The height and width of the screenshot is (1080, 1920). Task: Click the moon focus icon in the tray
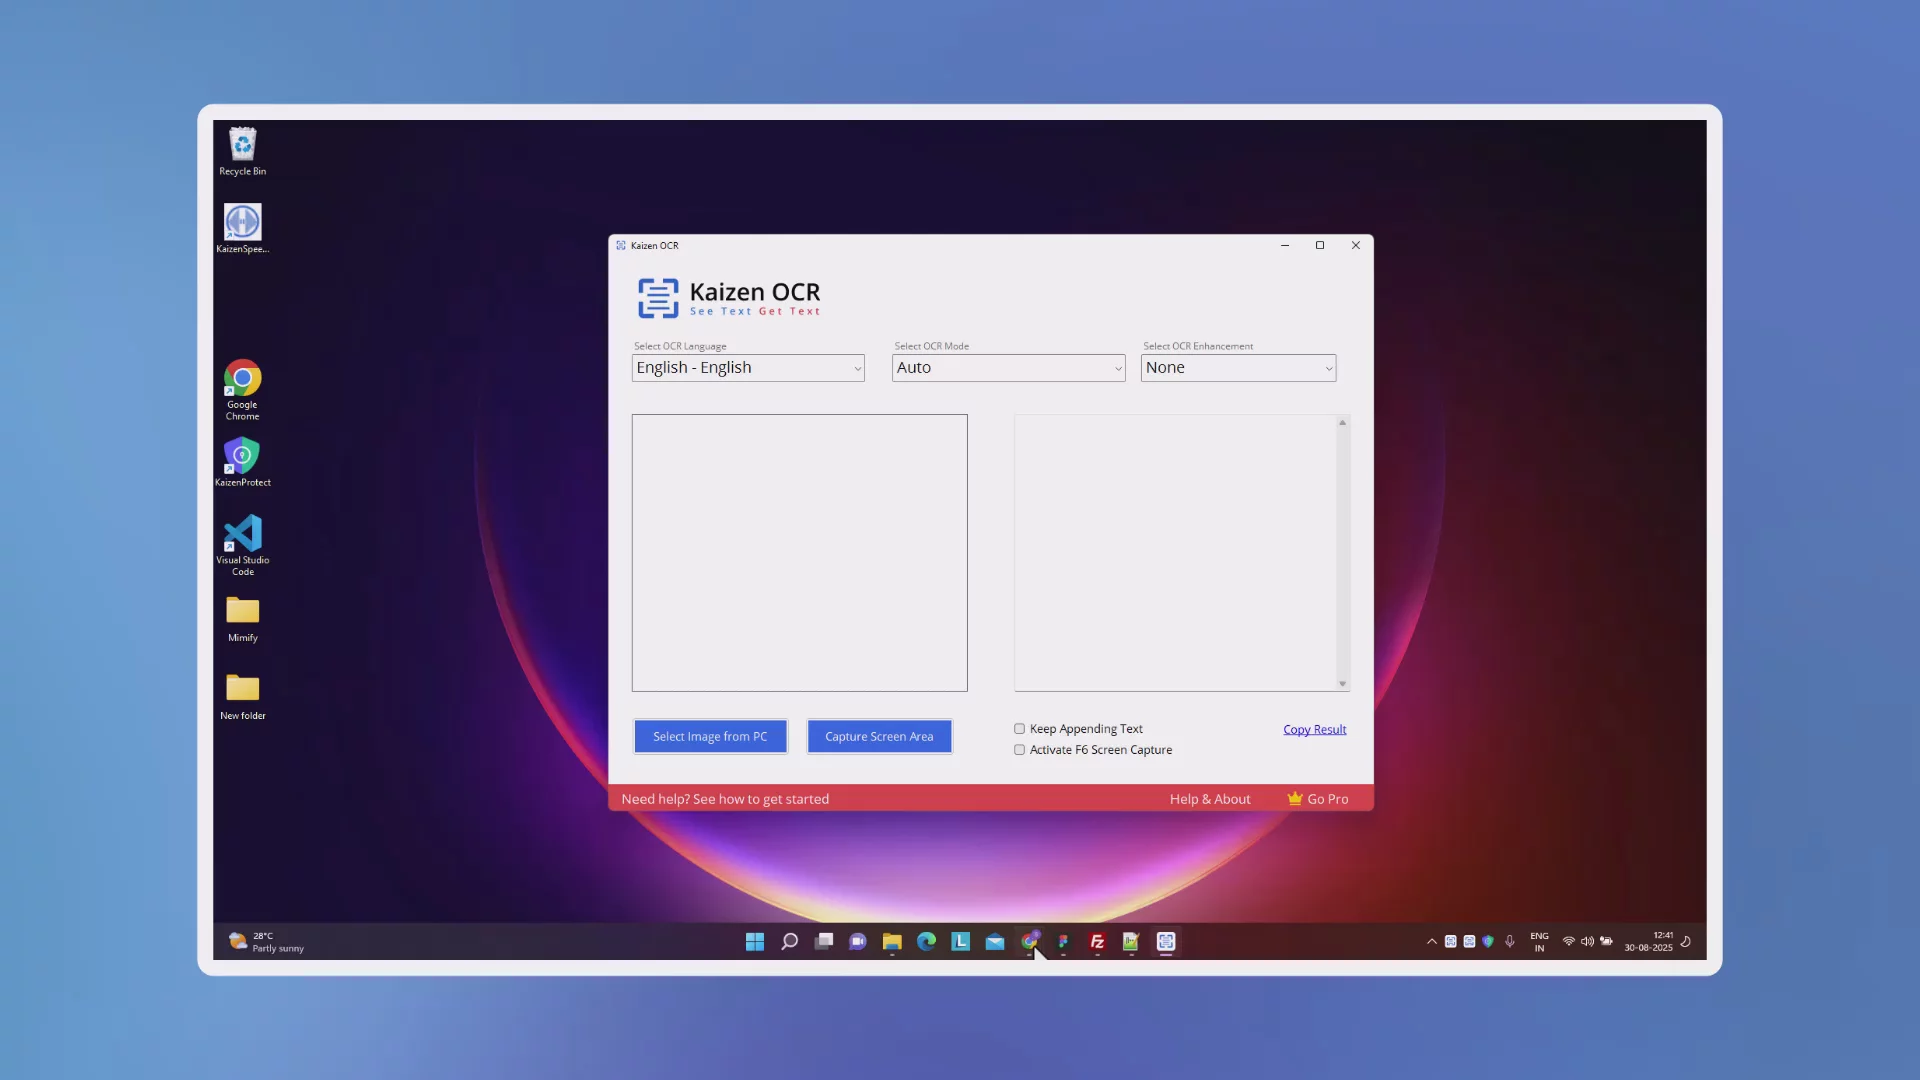pyautogui.click(x=1686, y=942)
